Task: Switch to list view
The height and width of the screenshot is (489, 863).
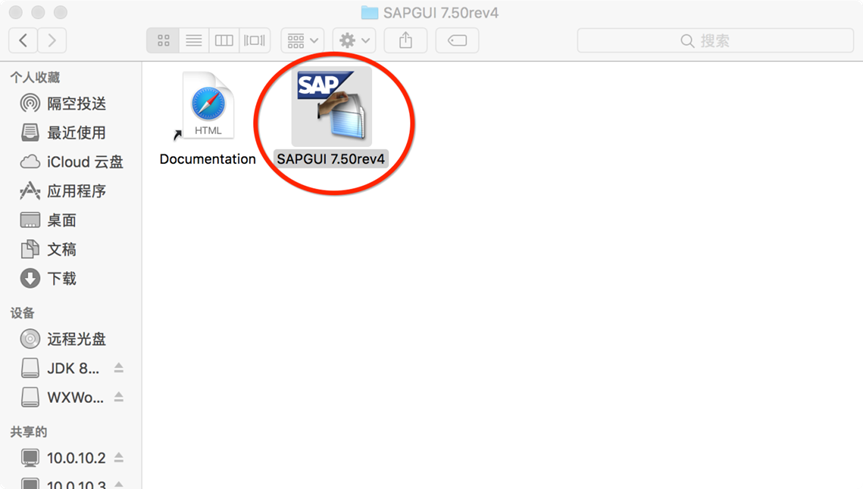Action: click(x=194, y=40)
